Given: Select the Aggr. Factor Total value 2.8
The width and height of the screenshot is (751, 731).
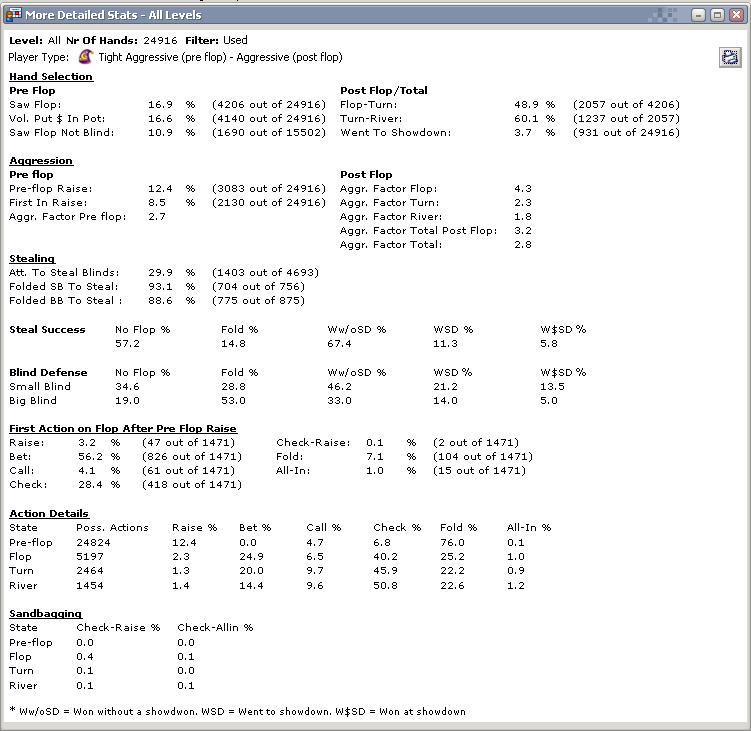Looking at the screenshot, I should [521, 244].
